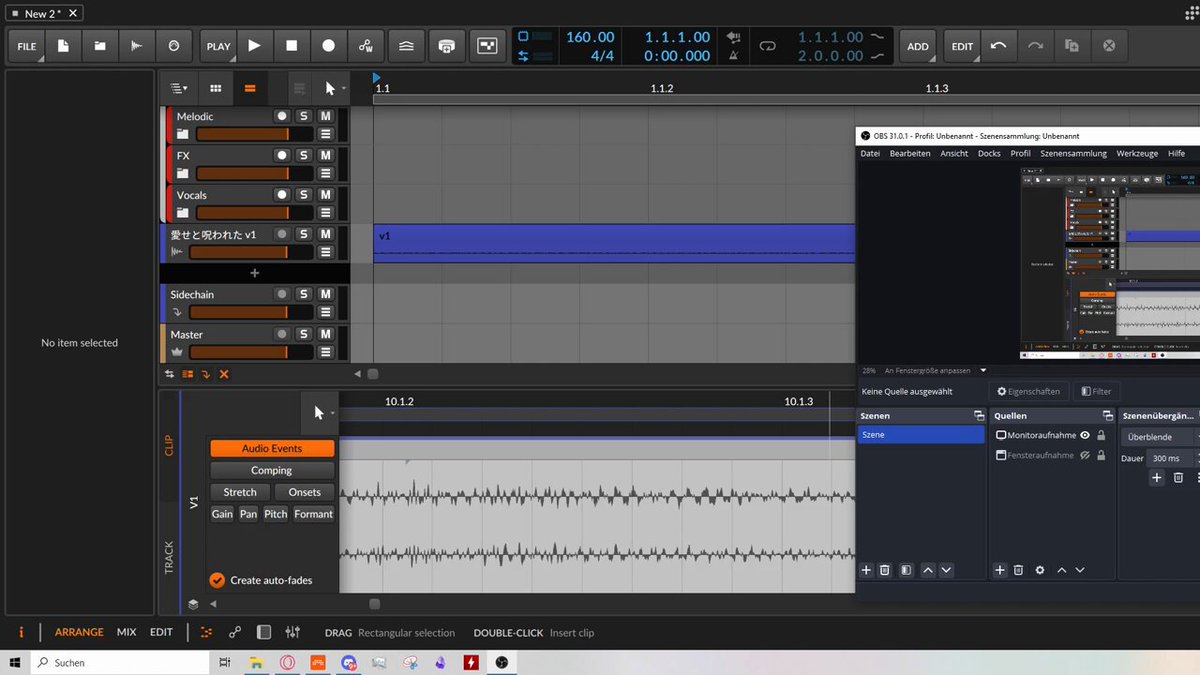Open the FILE menu dropdown

point(27,46)
